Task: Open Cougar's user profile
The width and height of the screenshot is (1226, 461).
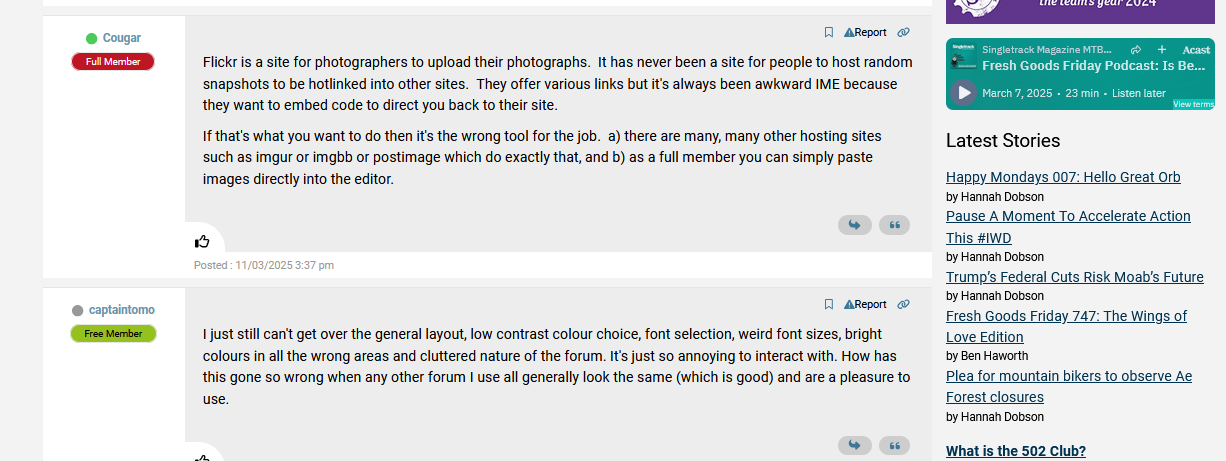Action: 121,38
